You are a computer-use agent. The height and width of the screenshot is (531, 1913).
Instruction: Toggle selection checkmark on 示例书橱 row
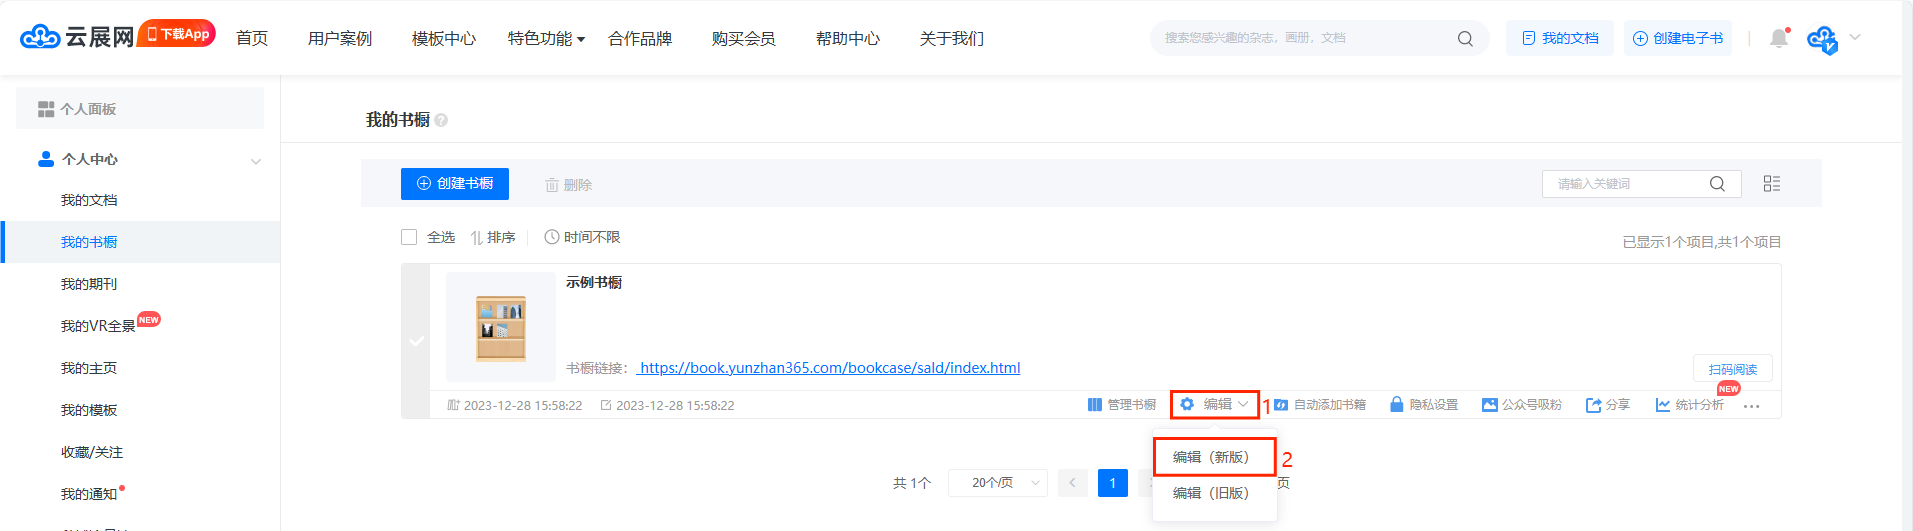coord(416,341)
